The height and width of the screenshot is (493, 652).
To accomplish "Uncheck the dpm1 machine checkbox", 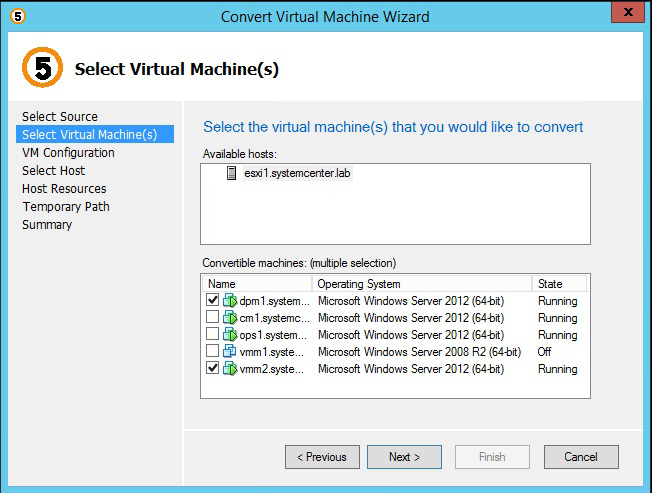I will [x=213, y=301].
